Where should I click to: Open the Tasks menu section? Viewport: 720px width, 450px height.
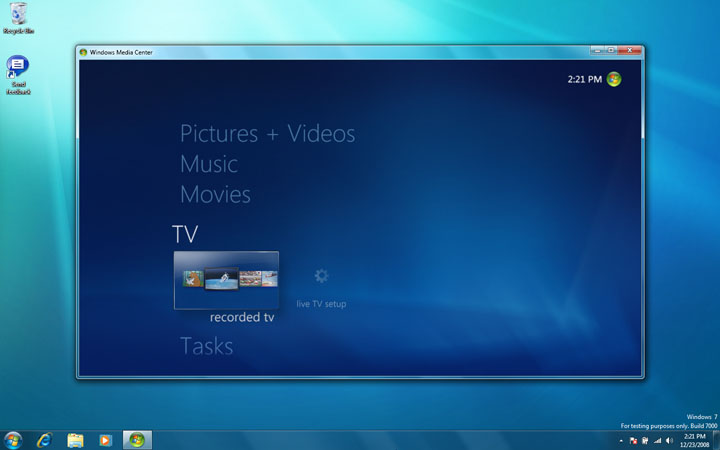click(x=207, y=346)
